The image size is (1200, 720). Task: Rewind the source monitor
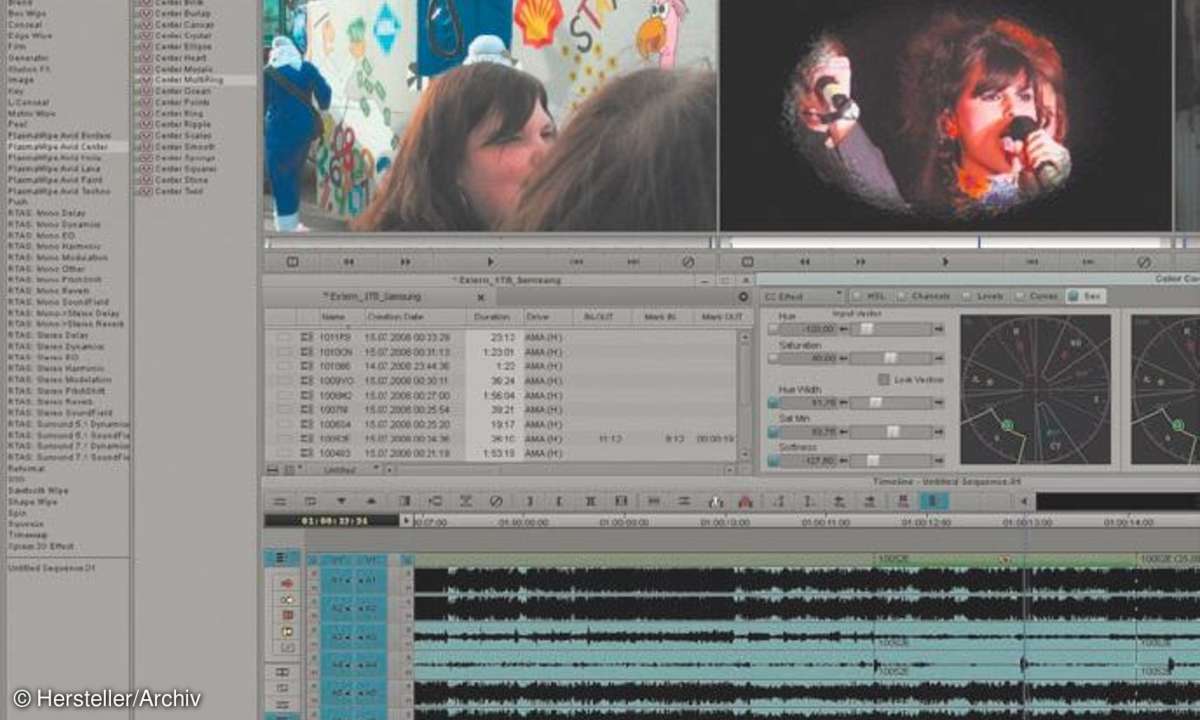point(349,262)
